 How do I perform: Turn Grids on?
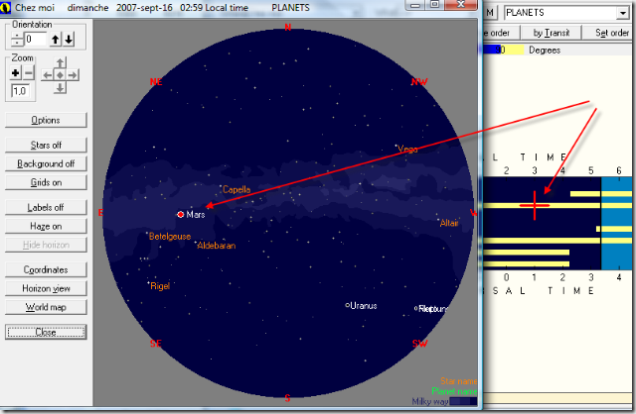46,183
